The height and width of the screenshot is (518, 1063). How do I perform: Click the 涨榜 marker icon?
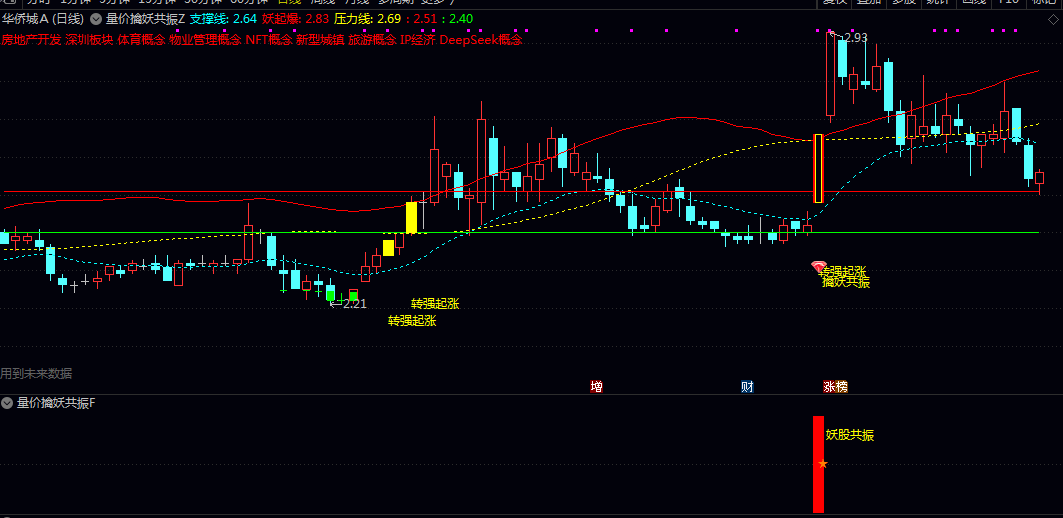click(835, 387)
